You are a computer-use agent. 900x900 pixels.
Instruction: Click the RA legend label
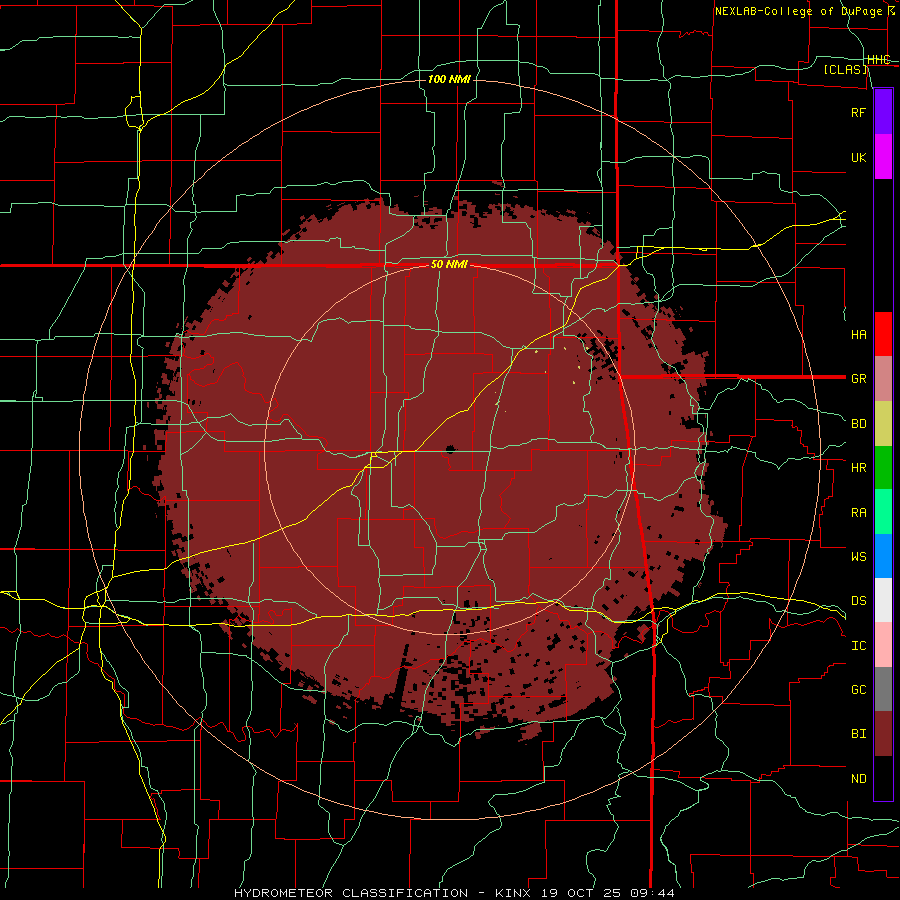[x=858, y=513]
